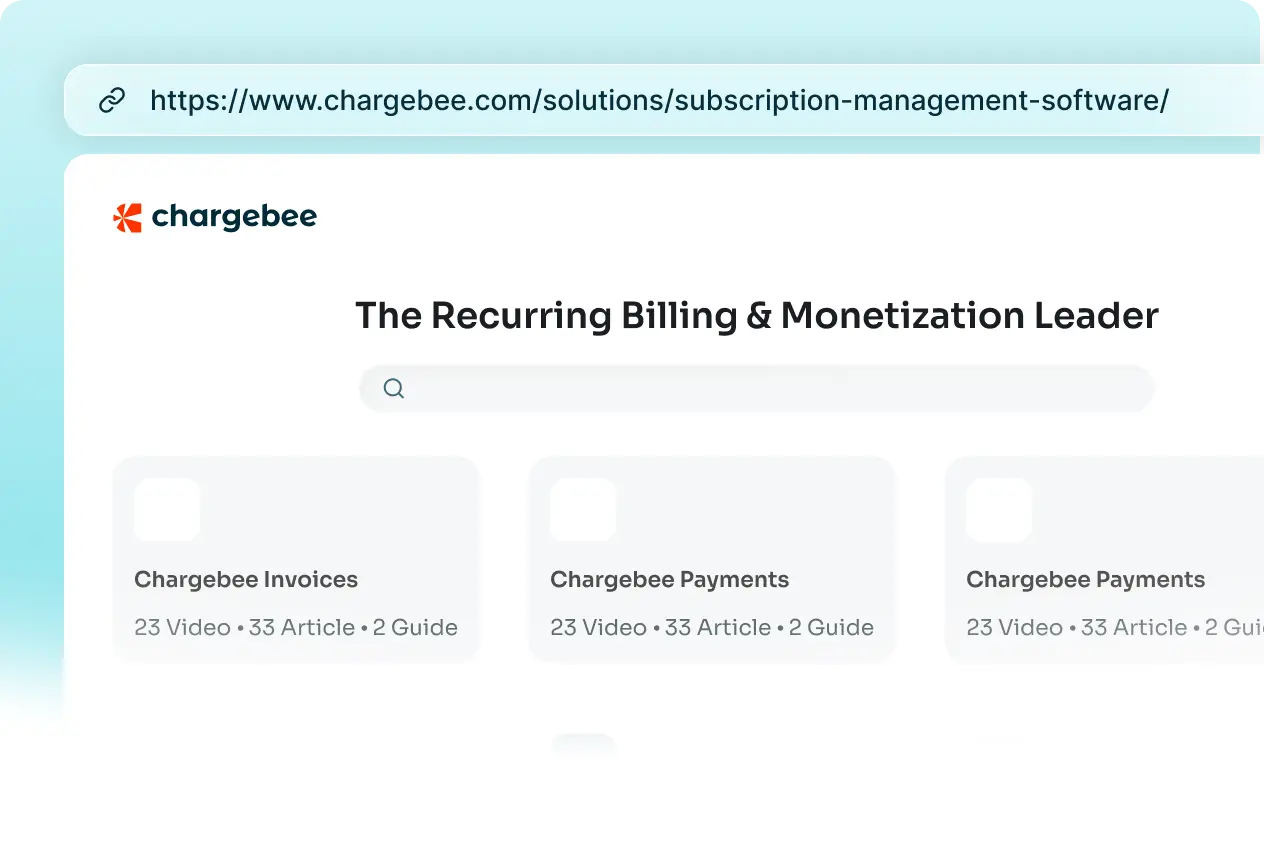Screen dimensions: 1264x864
Task: Click '23 Video • 33 Article • 2 Guide' under middle Payments card
Action: [712, 628]
